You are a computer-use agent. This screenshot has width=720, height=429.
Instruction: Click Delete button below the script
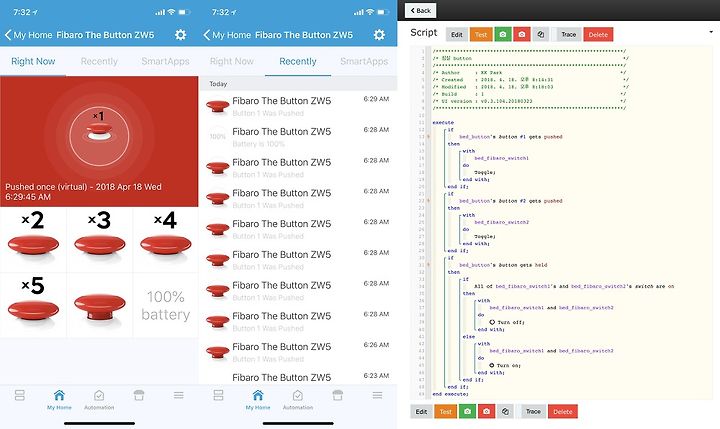pyautogui.click(x=563, y=412)
